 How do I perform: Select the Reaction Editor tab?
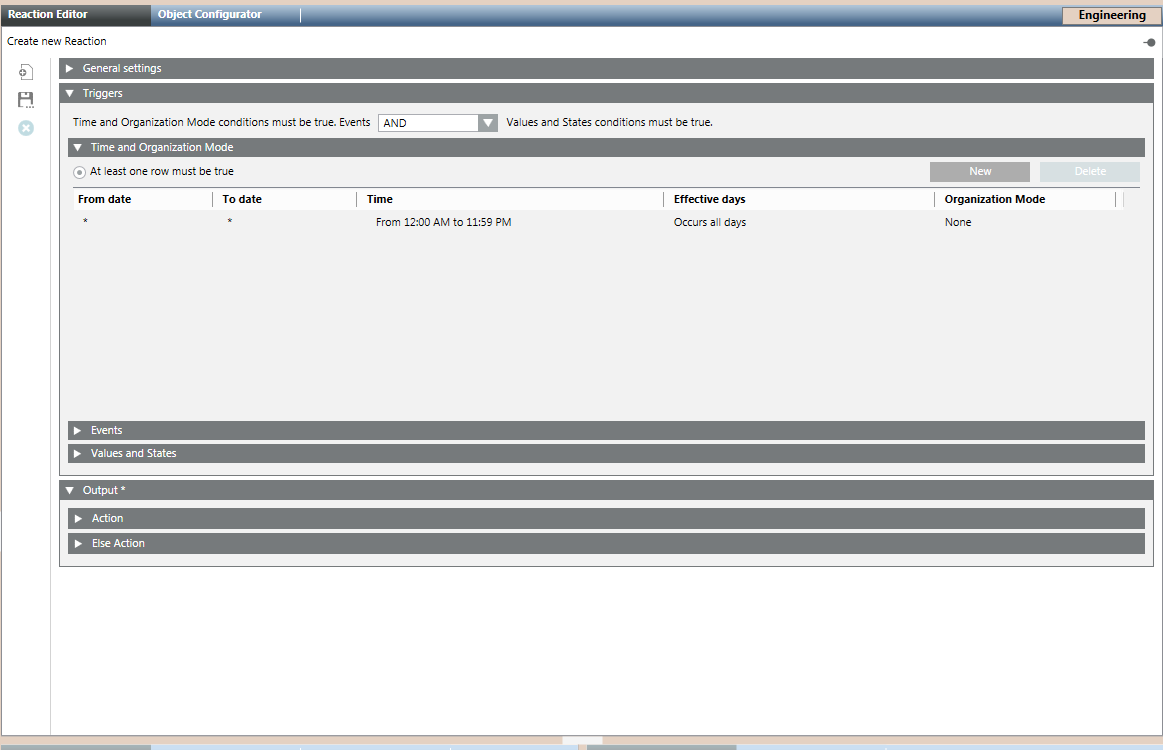48,15
